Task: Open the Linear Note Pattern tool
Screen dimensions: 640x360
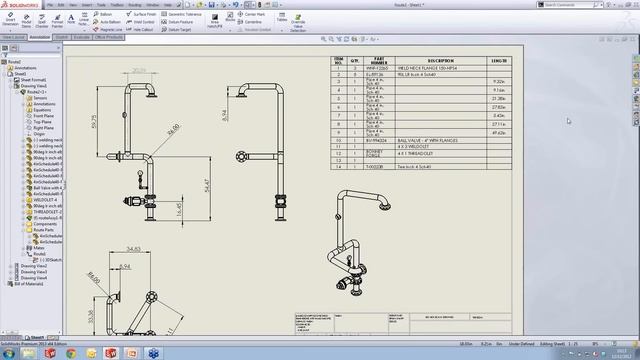Action: (83, 20)
